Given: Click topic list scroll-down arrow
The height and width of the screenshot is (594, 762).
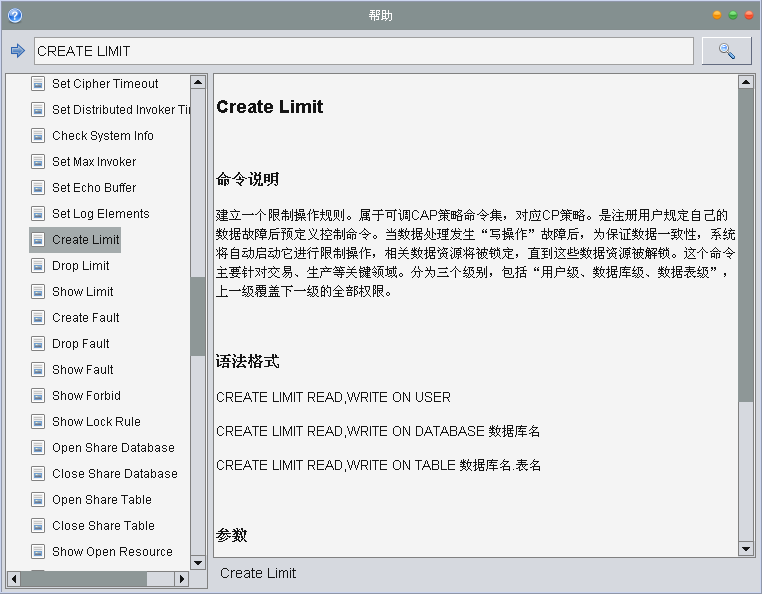Looking at the screenshot, I should tap(198, 563).
